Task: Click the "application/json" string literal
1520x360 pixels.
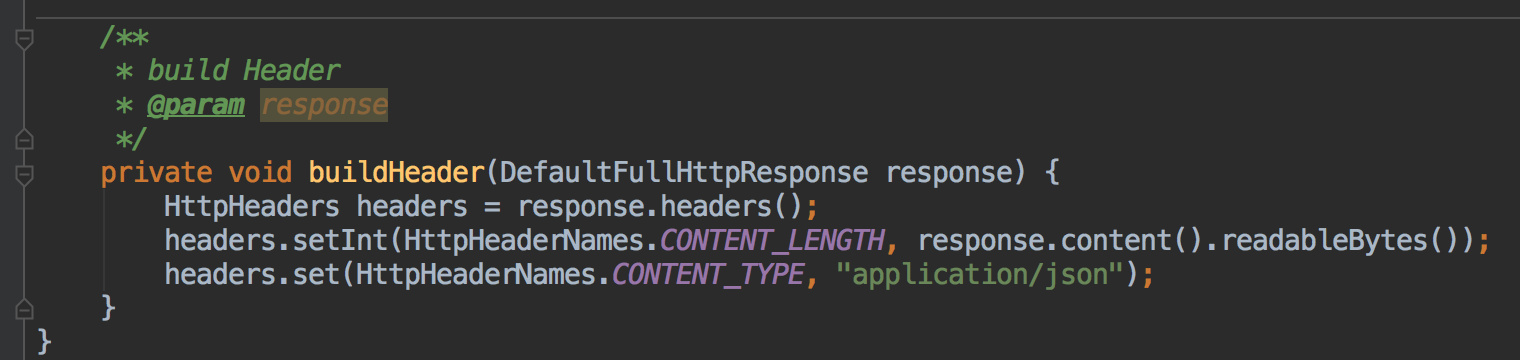Action: (984, 274)
